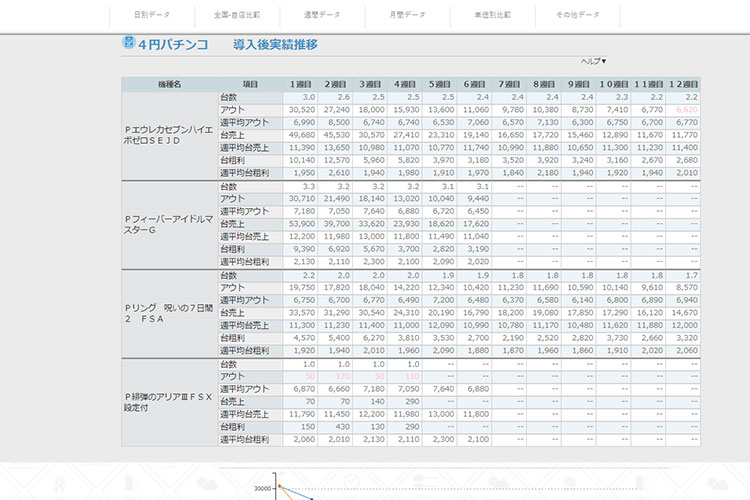Click the 2,610 週平均台粗利 value
This screenshot has height=500, width=750.
point(339,173)
